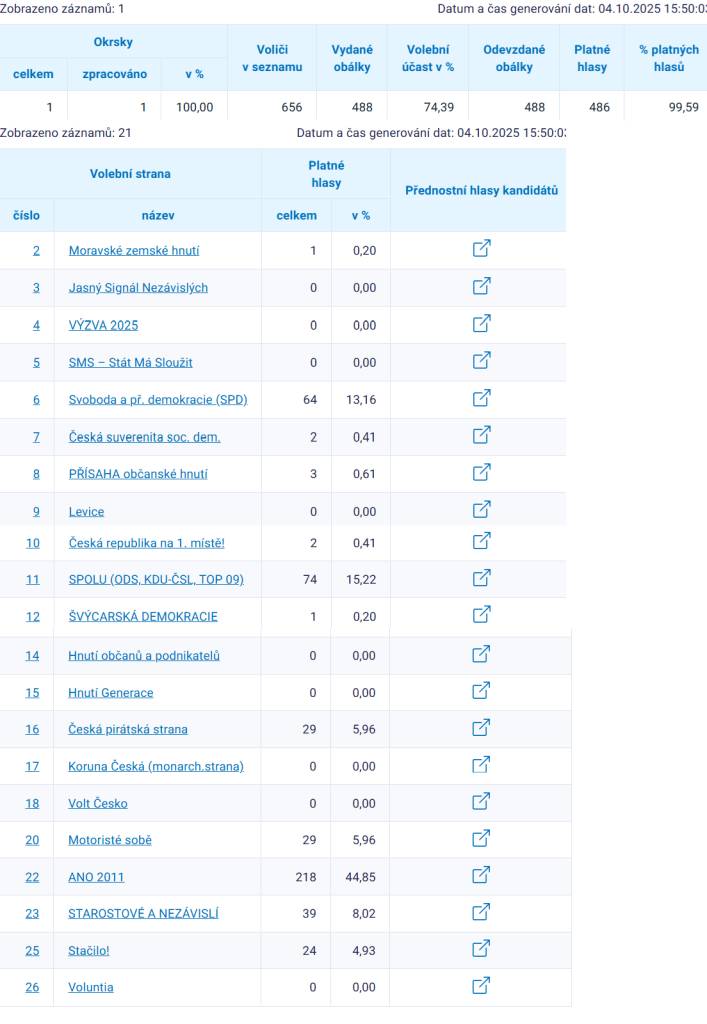Open the Svoboda a př. demokracie (SPD) link
The height and width of the screenshot is (1024, 707).
pyautogui.click(x=158, y=400)
